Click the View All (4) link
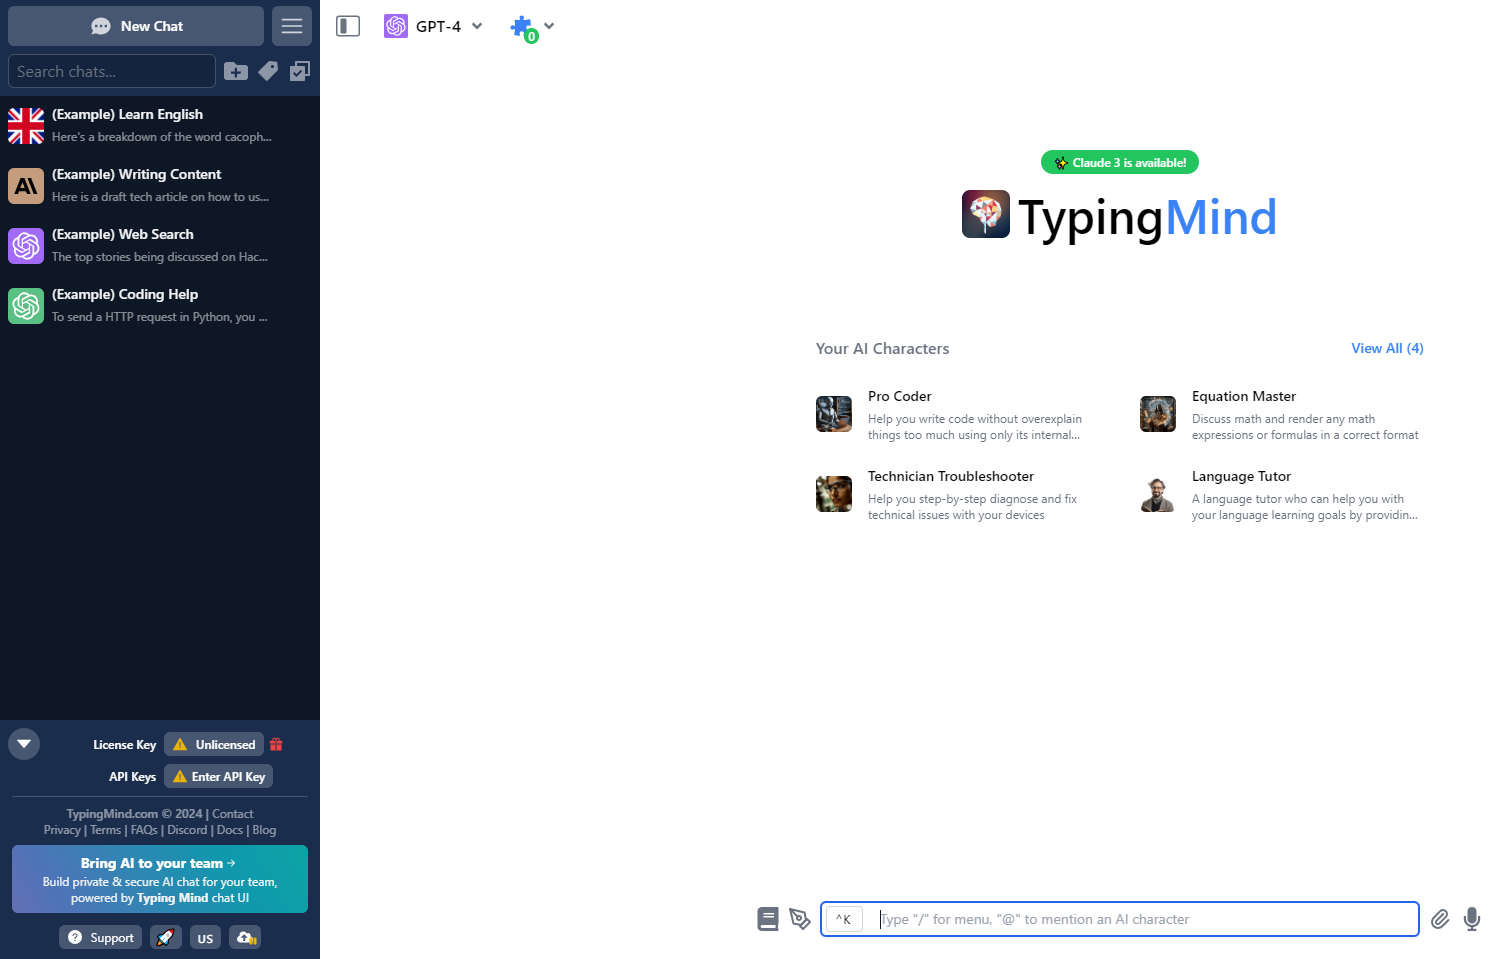1493x959 pixels. click(x=1386, y=348)
